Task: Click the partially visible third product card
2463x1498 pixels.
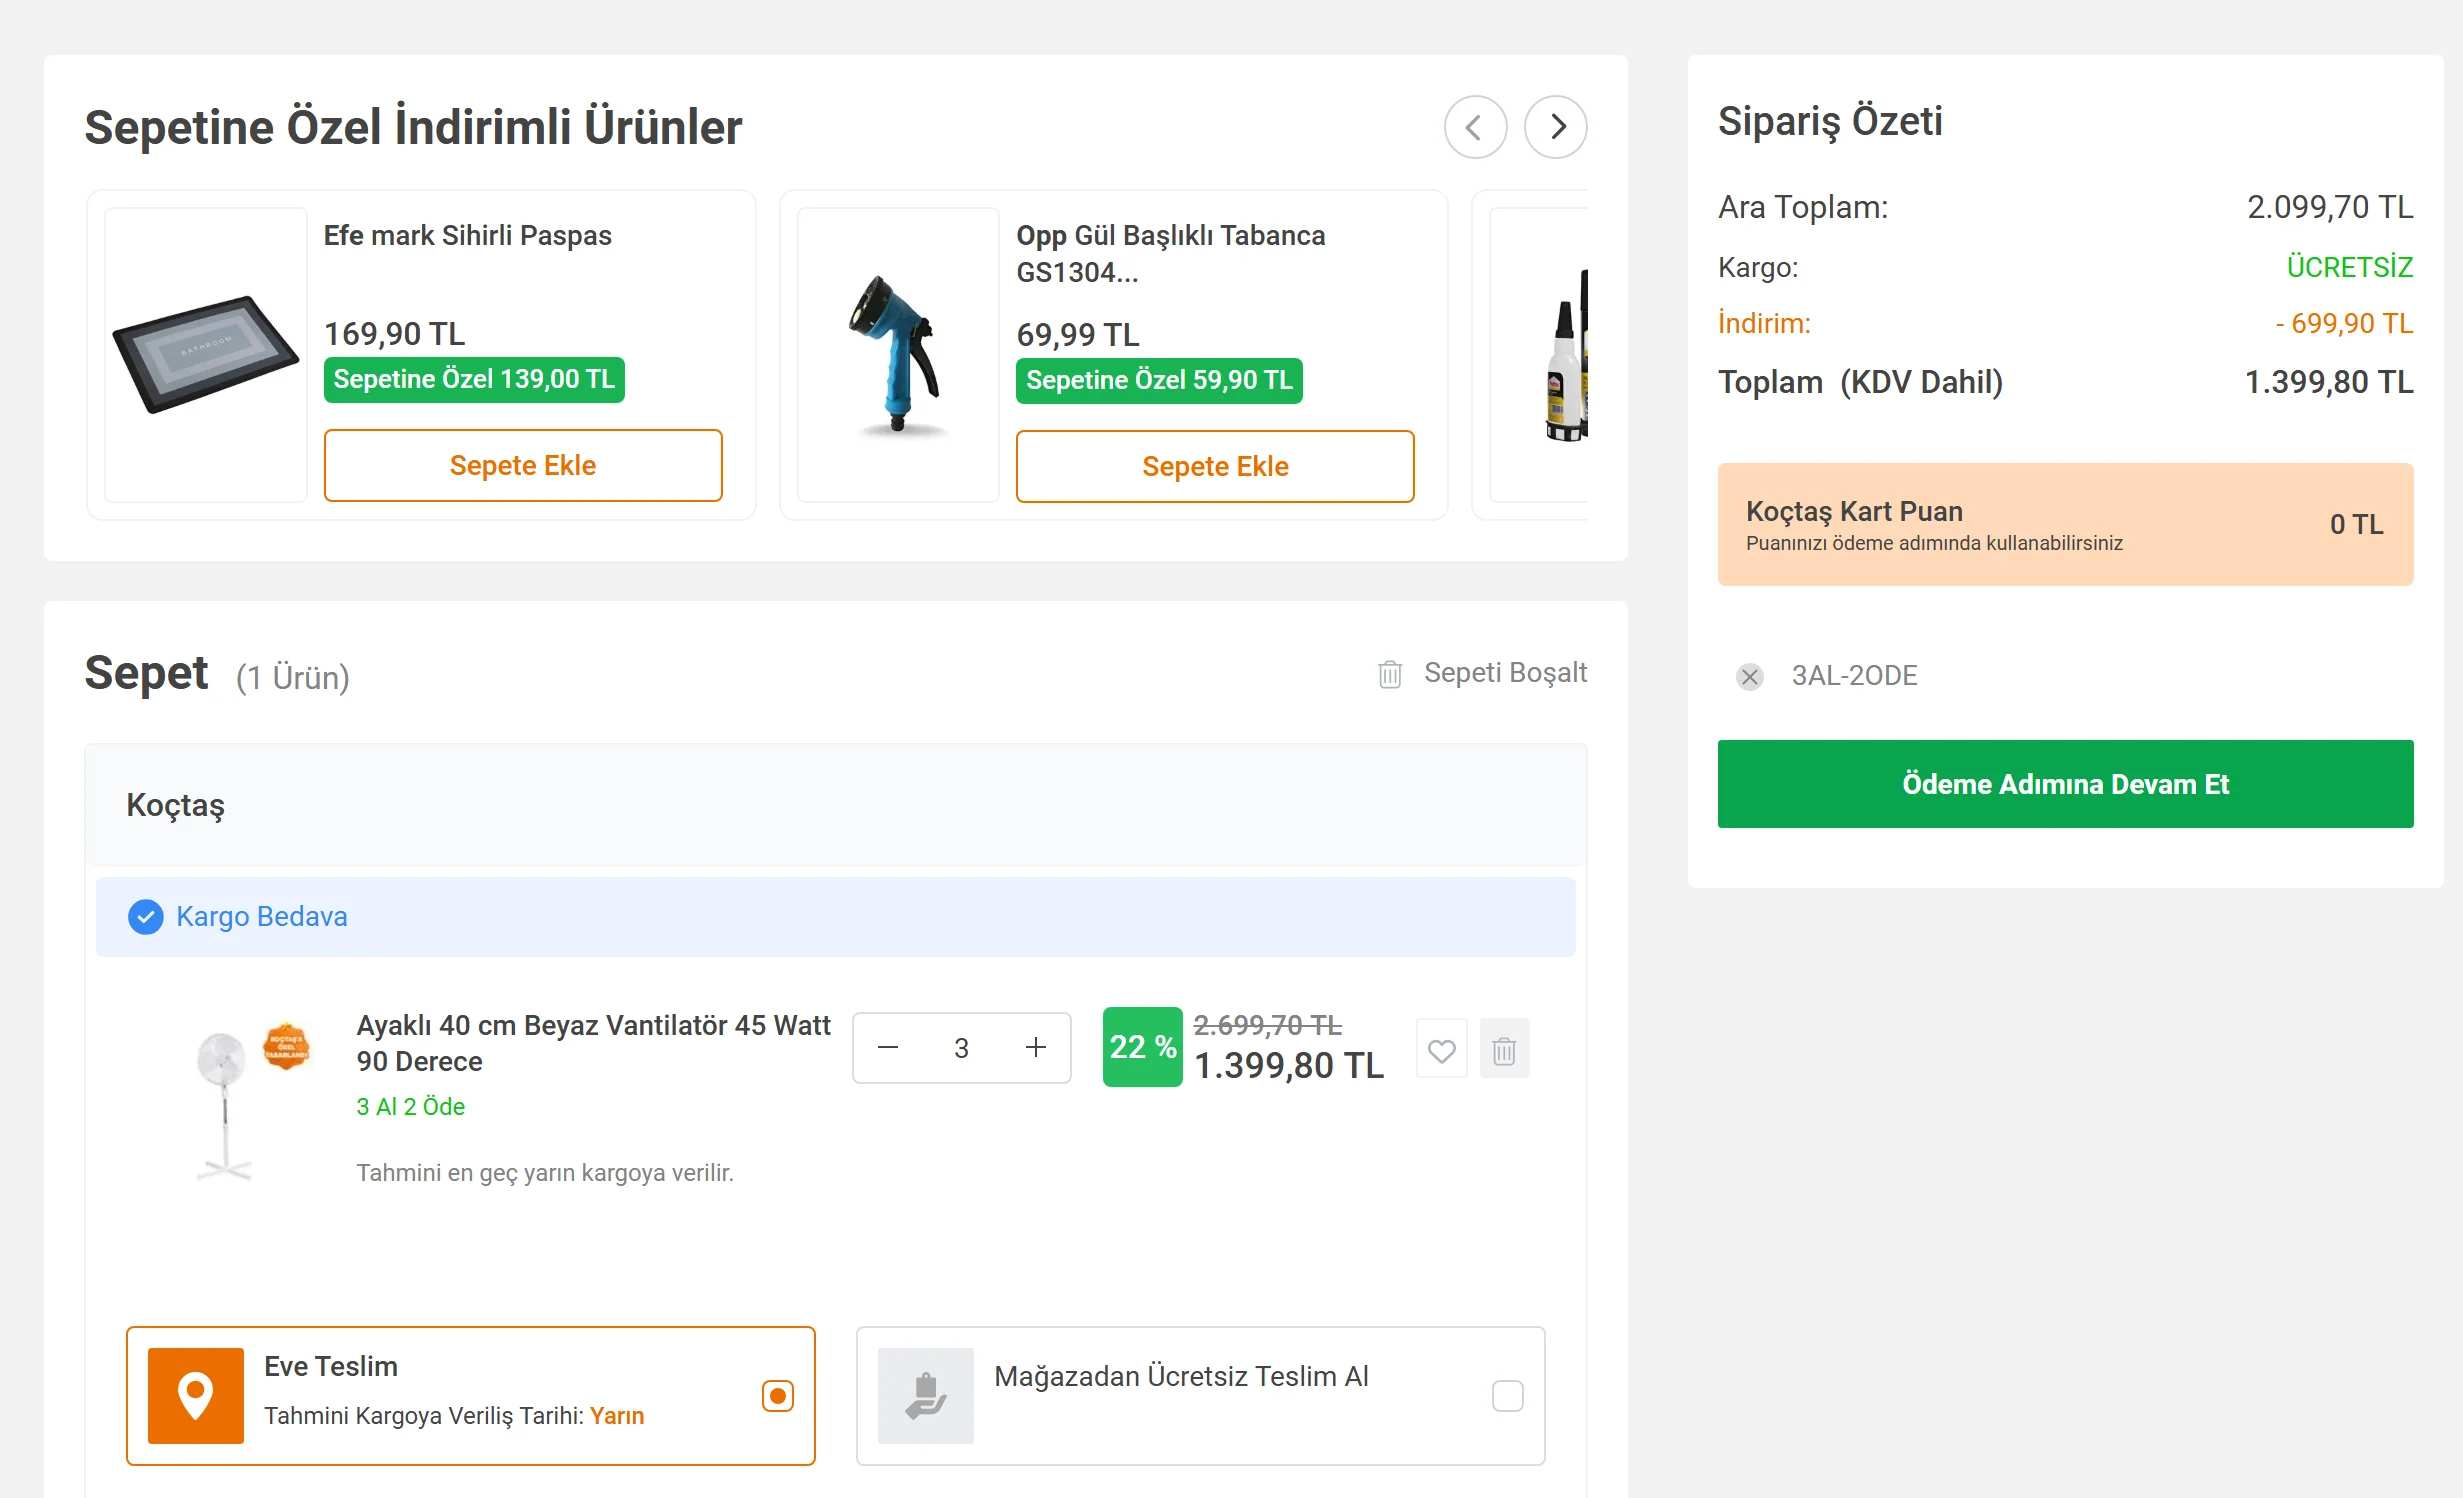Action: [x=1531, y=355]
